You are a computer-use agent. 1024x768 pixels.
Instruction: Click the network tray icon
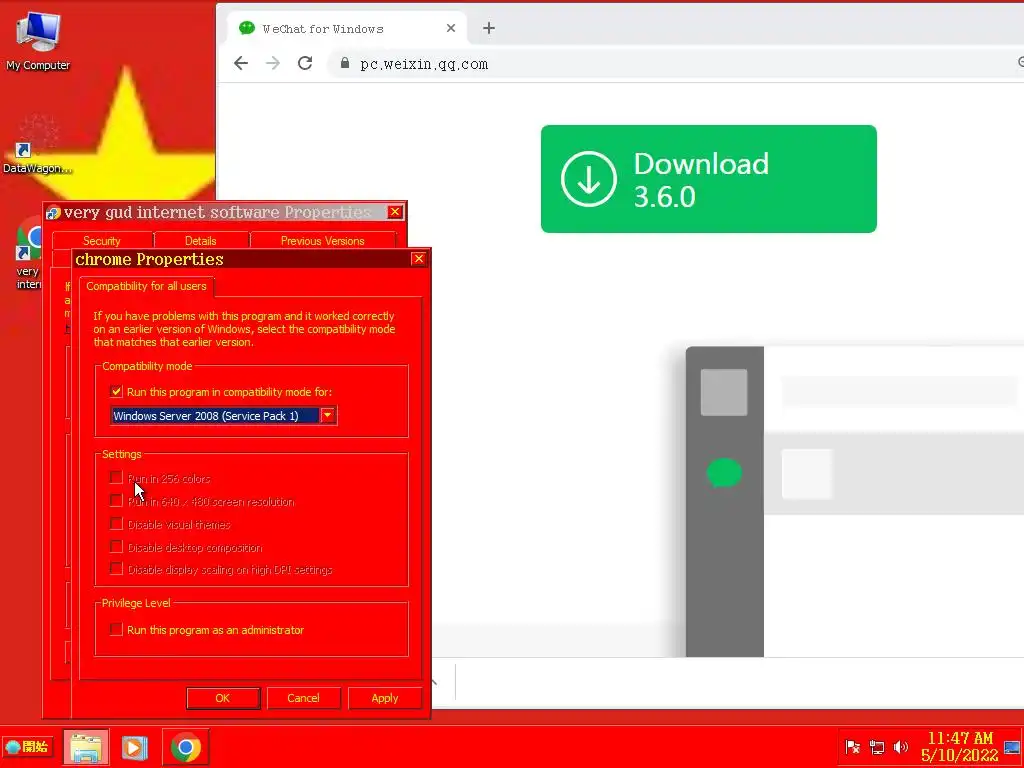pyautogui.click(x=876, y=747)
